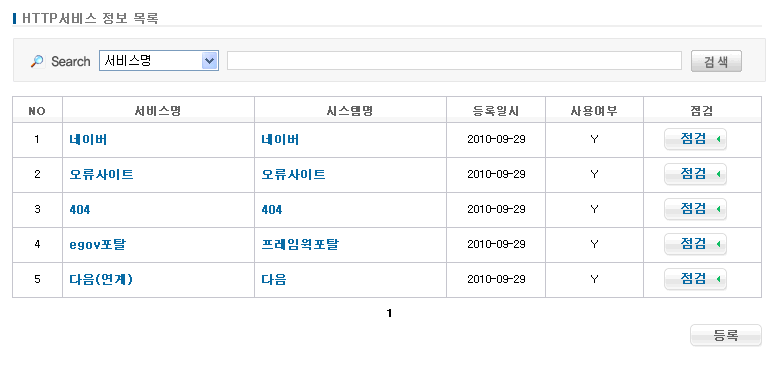Image resolution: width=783 pixels, height=371 pixels.
Task: Click the magnifying glass Search icon
Action: coord(37,61)
